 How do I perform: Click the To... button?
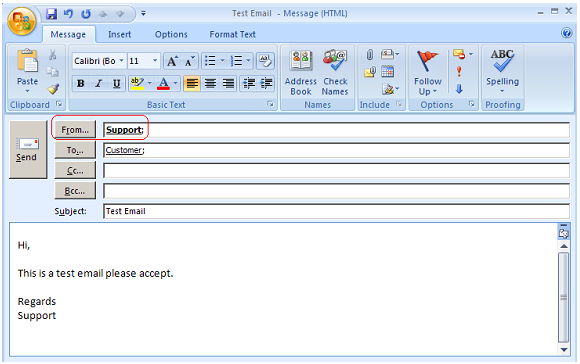tap(75, 150)
